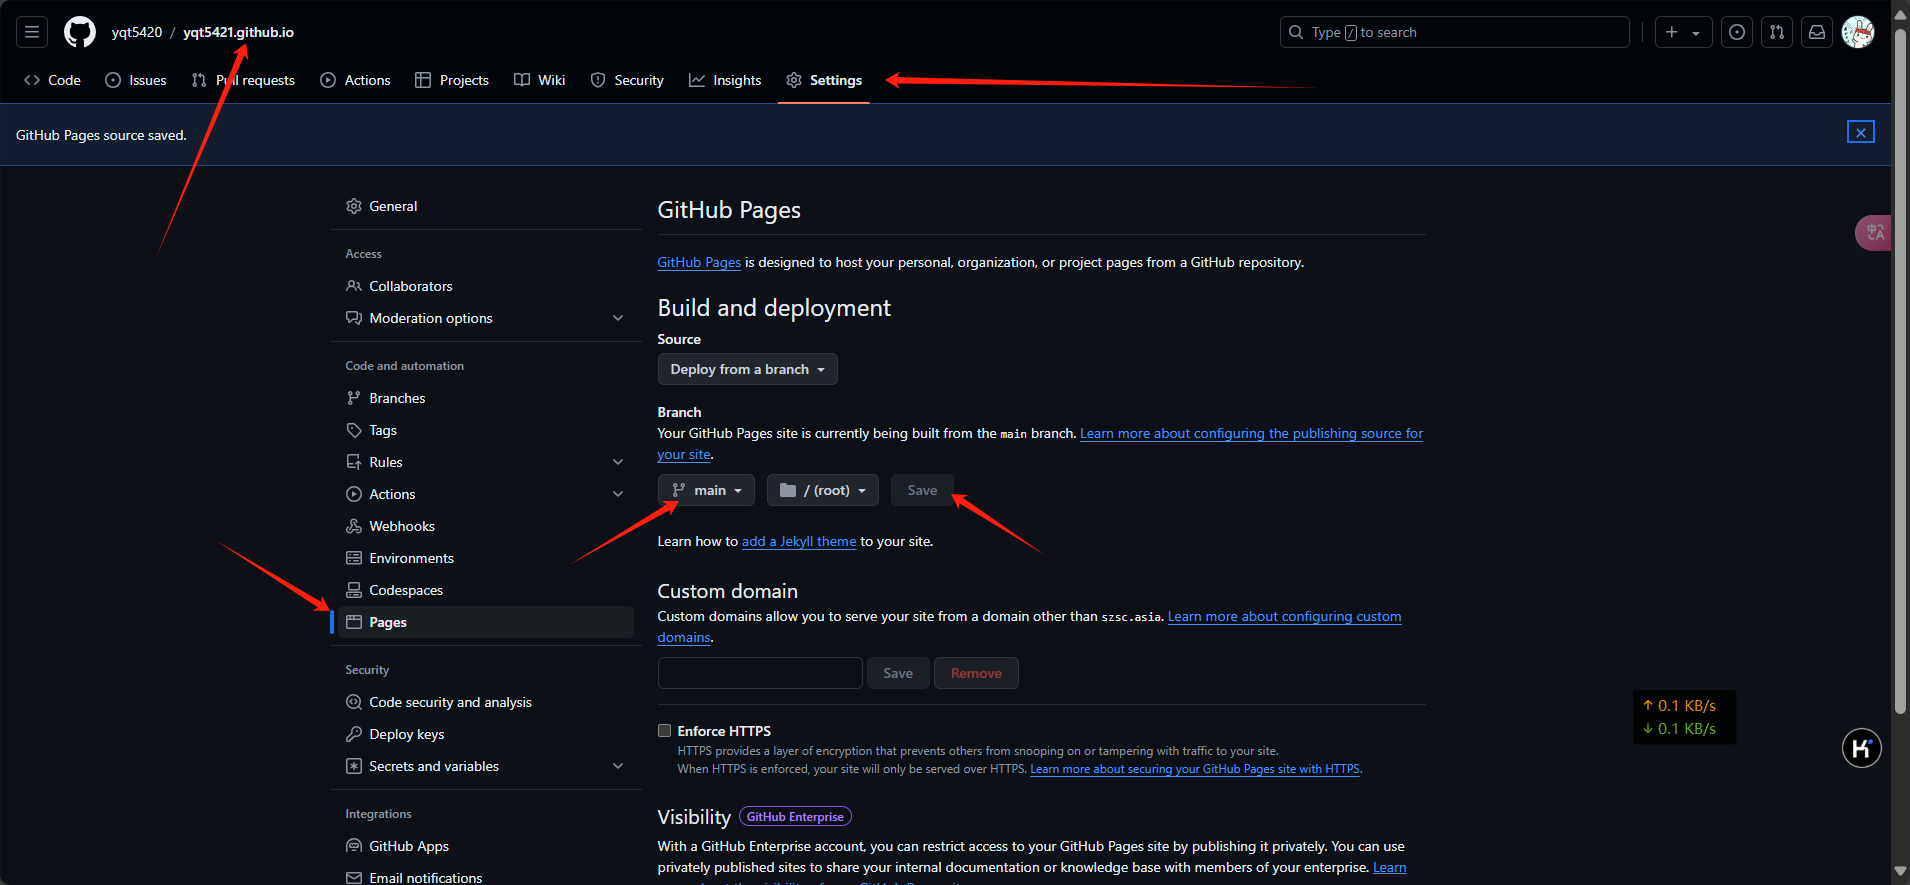Screen dimensions: 1910x885
Task: Open the Projects tab
Action: coord(452,80)
